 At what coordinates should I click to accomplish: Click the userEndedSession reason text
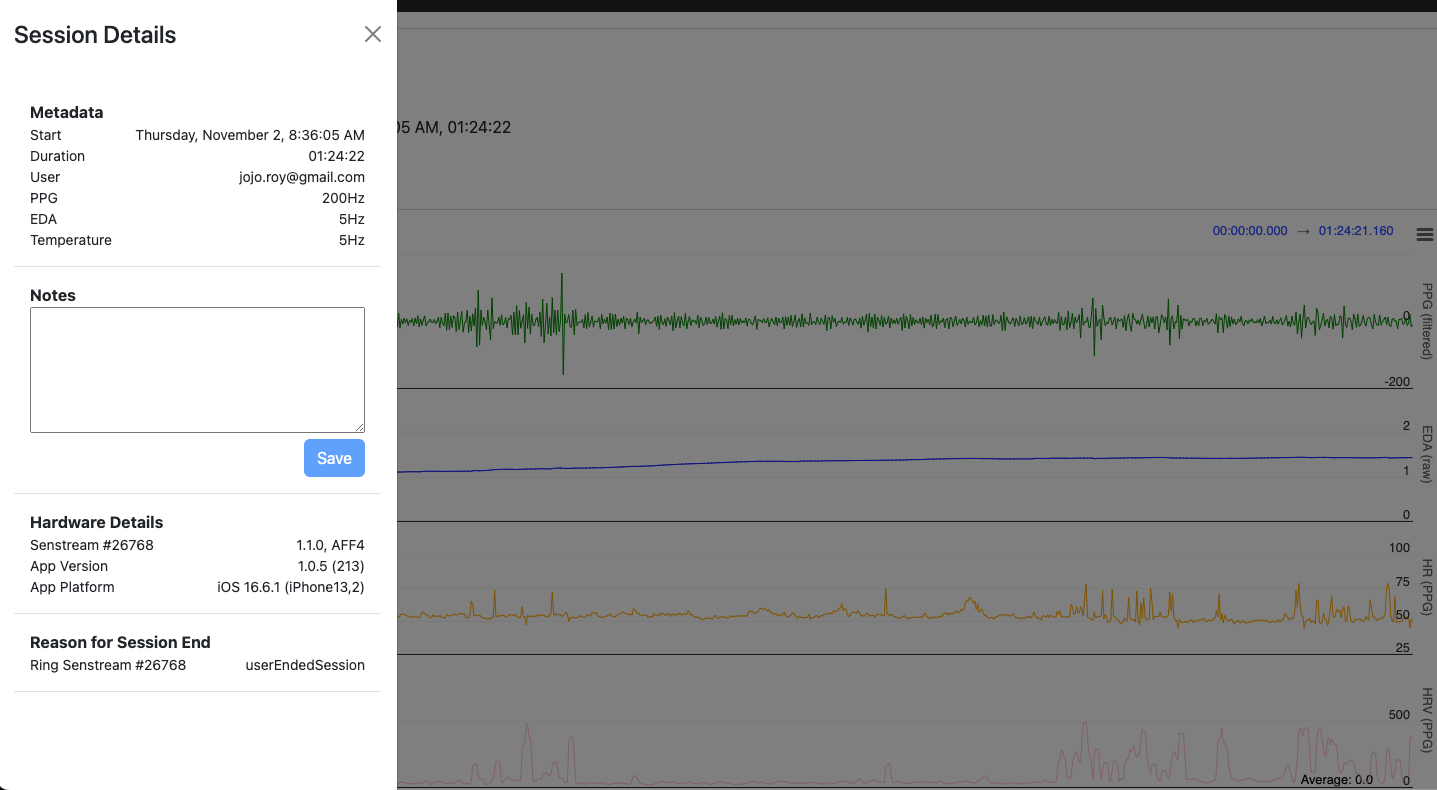click(x=305, y=665)
